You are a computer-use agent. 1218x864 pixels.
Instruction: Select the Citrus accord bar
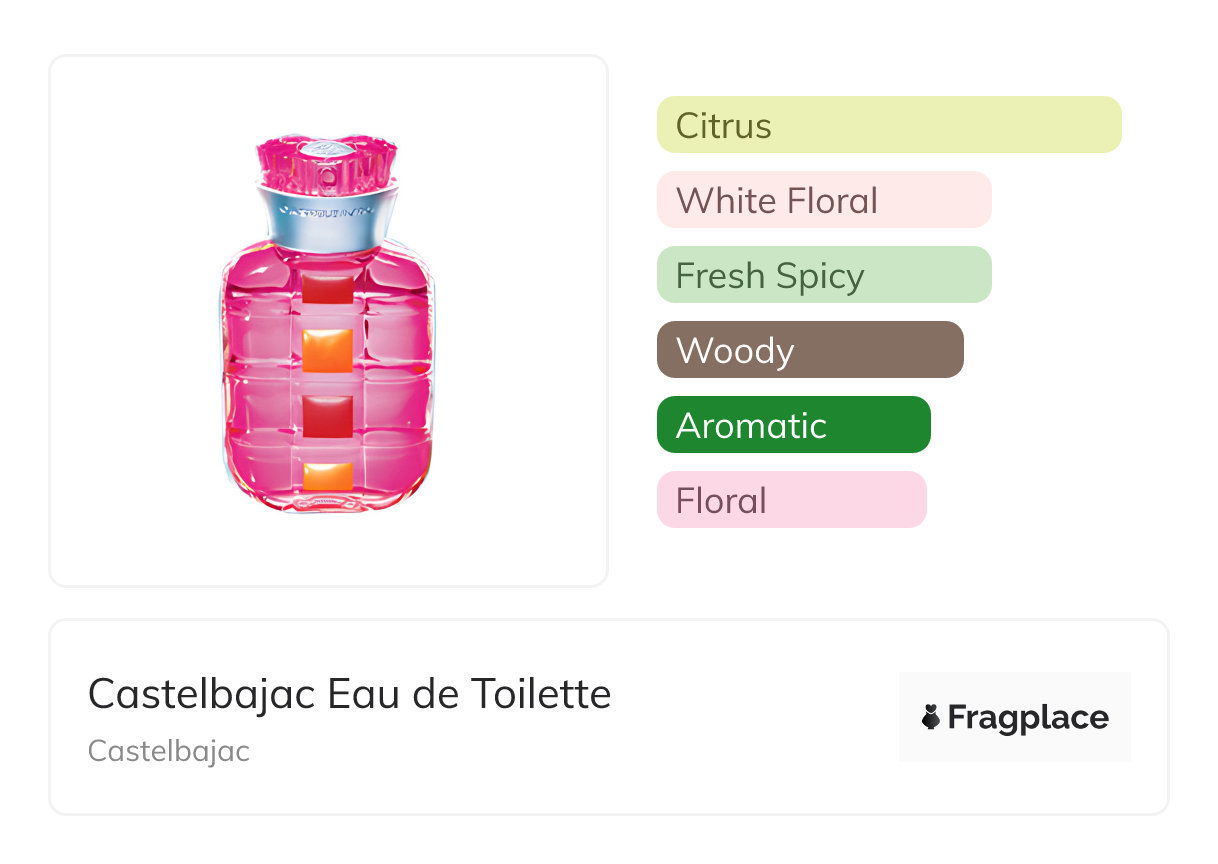click(888, 125)
